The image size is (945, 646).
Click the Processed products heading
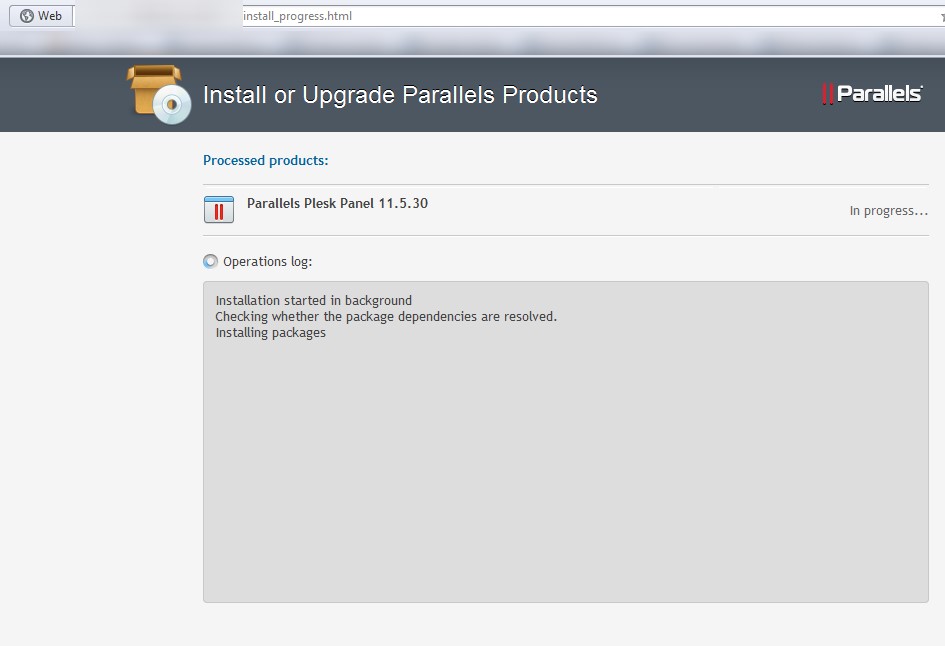pyautogui.click(x=266, y=160)
